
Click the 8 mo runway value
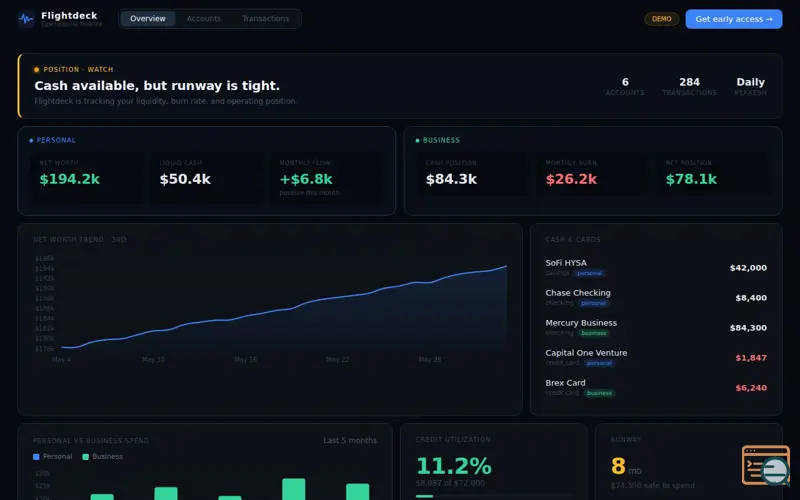626,466
